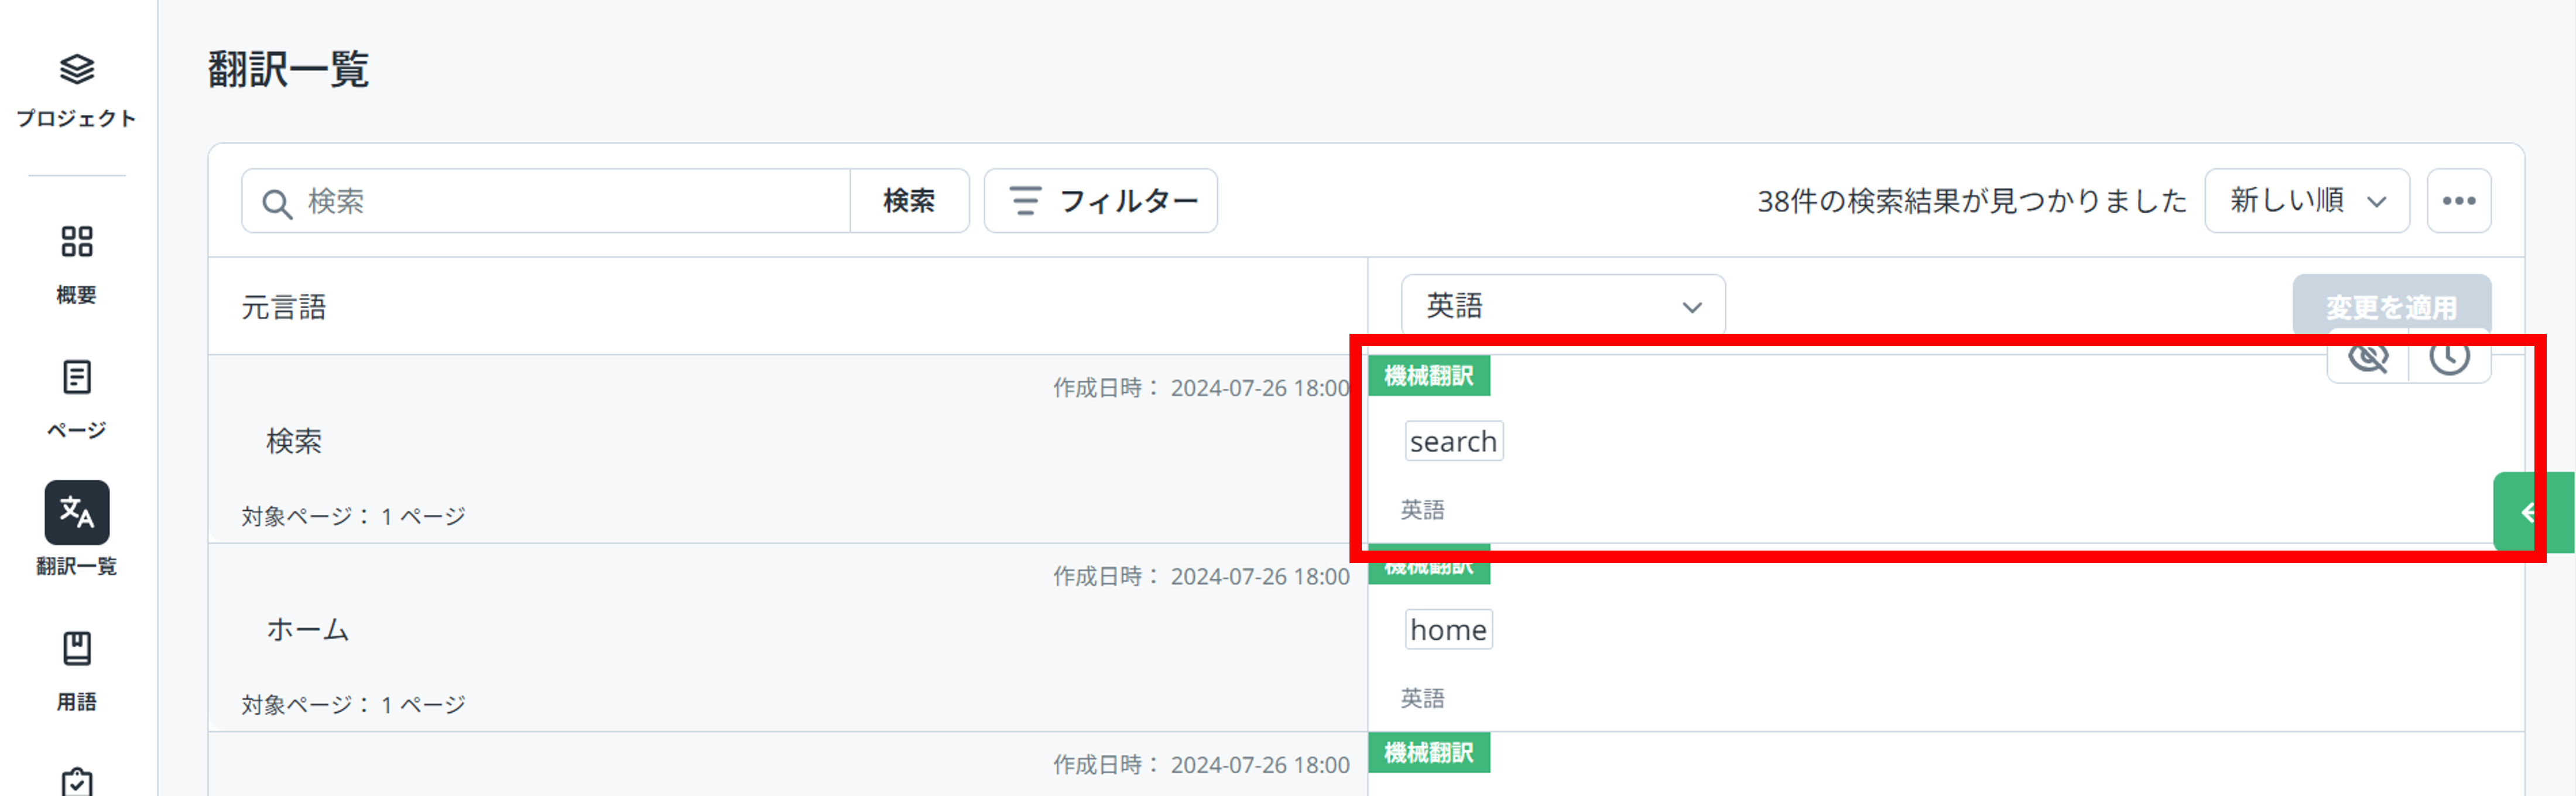Open the 用語 glossary book icon
2576x796 pixels.
(77, 648)
